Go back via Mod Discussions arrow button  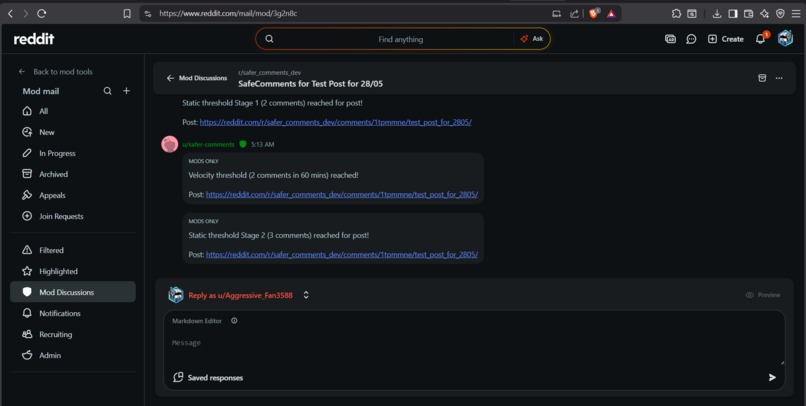coord(197,78)
